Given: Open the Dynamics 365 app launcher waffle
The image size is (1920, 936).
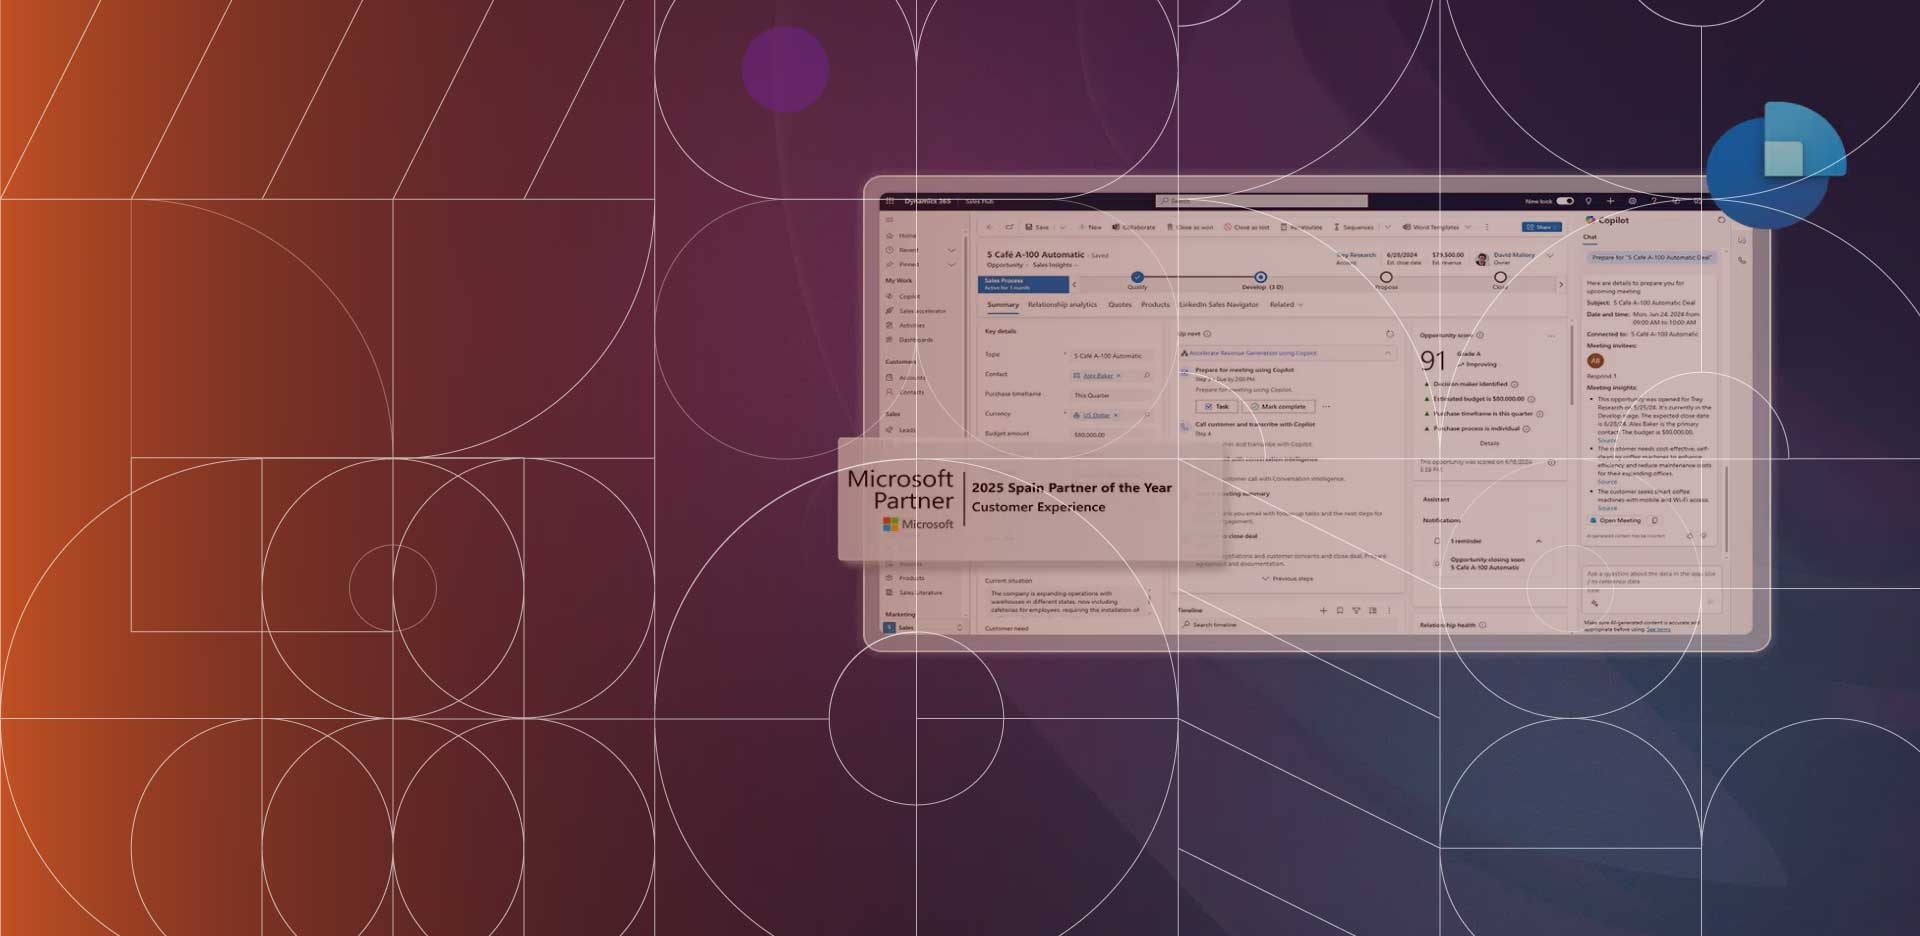Looking at the screenshot, I should coord(889,201).
